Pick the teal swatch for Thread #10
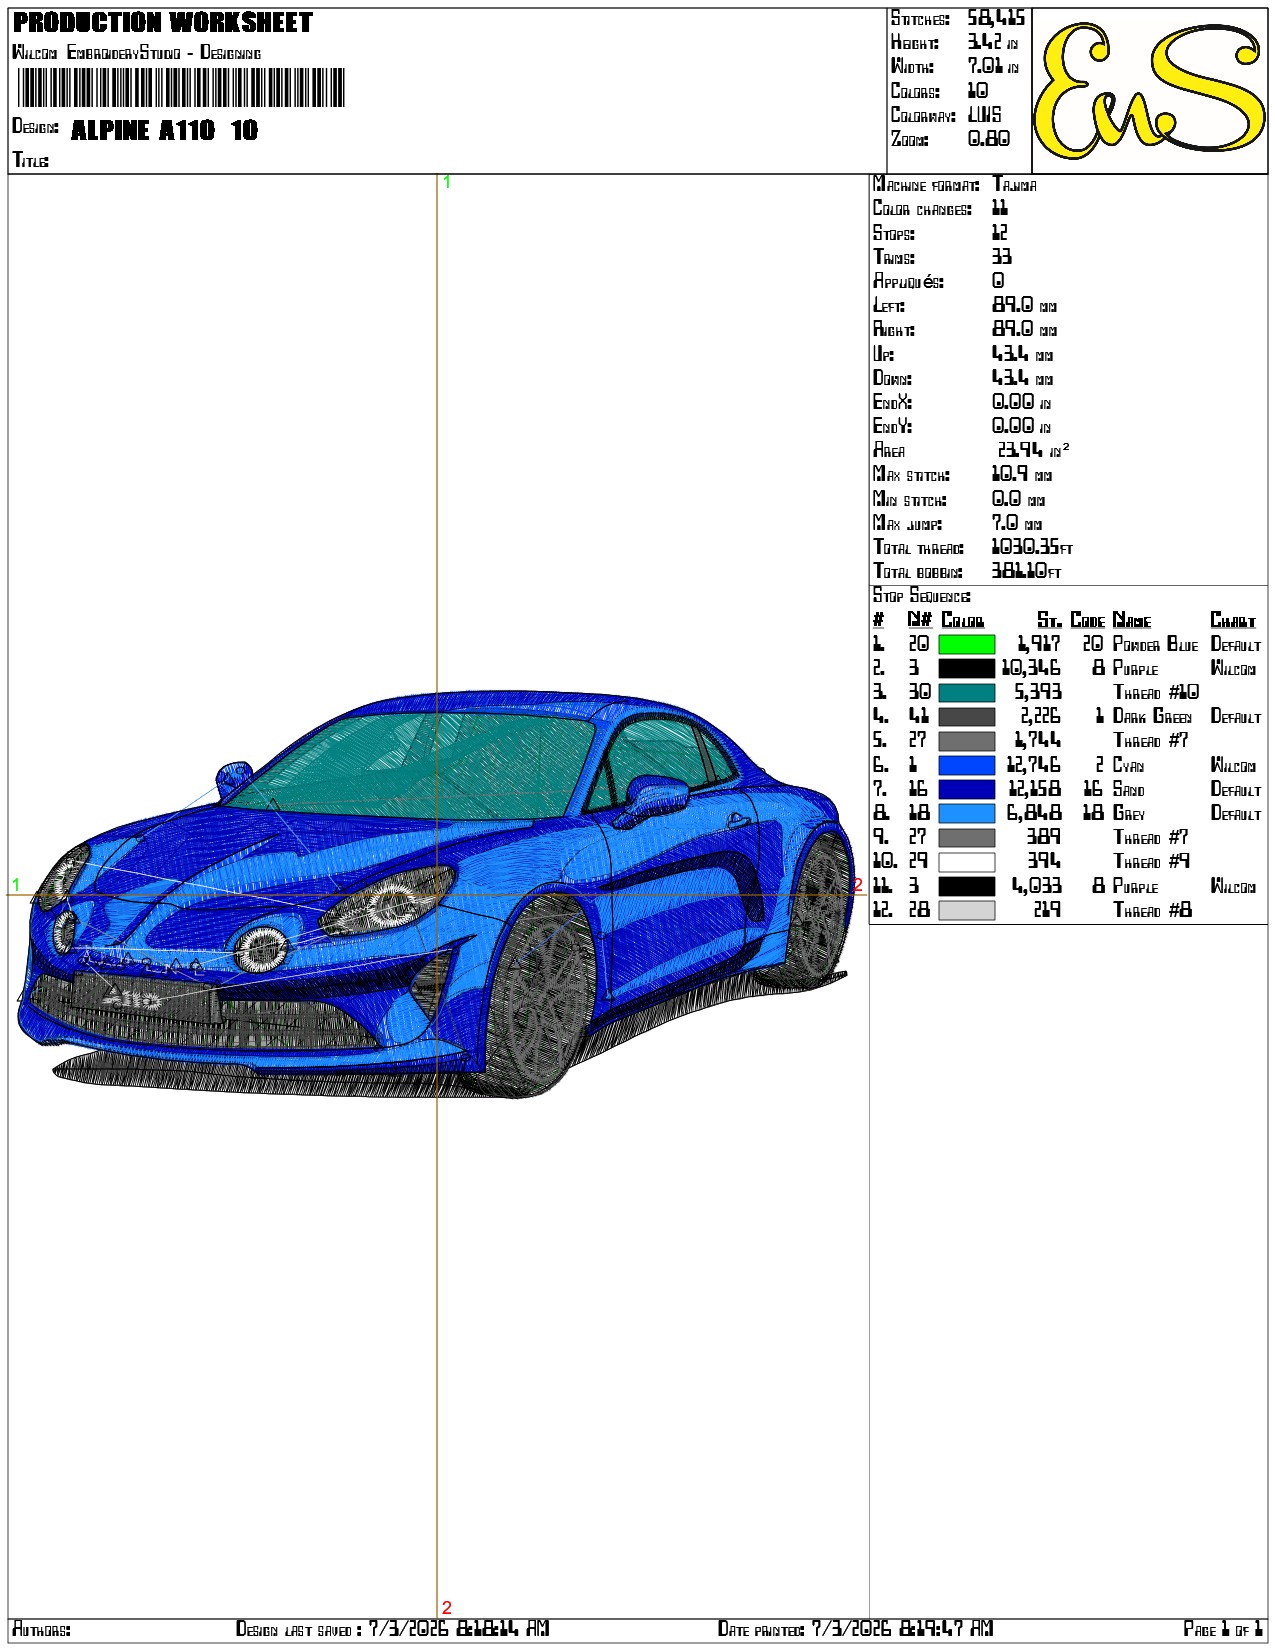This screenshot has height=1650, width=1275. pos(966,693)
